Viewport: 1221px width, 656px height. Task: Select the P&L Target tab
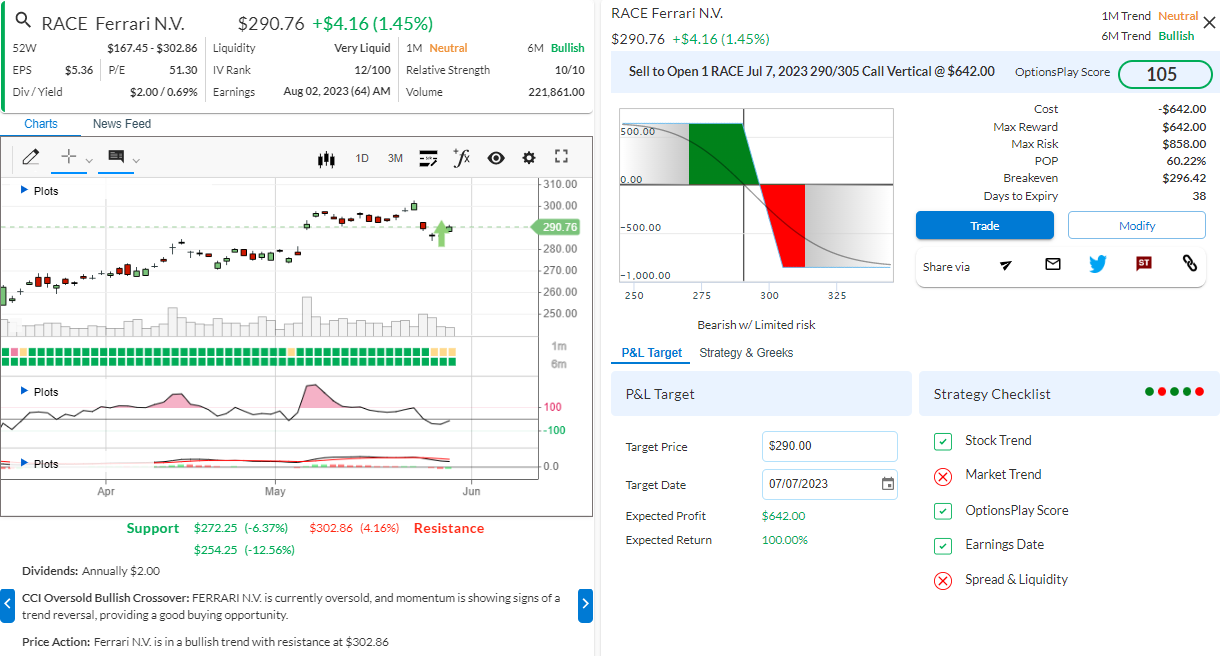point(652,353)
